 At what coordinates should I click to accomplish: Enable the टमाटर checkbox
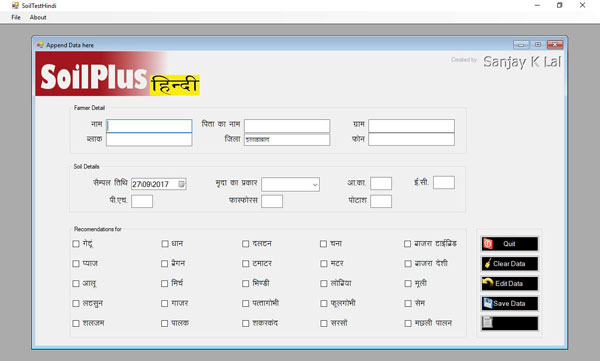point(246,264)
